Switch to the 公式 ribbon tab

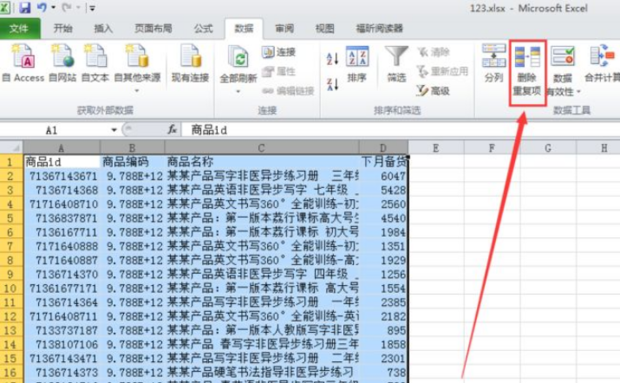(203, 28)
